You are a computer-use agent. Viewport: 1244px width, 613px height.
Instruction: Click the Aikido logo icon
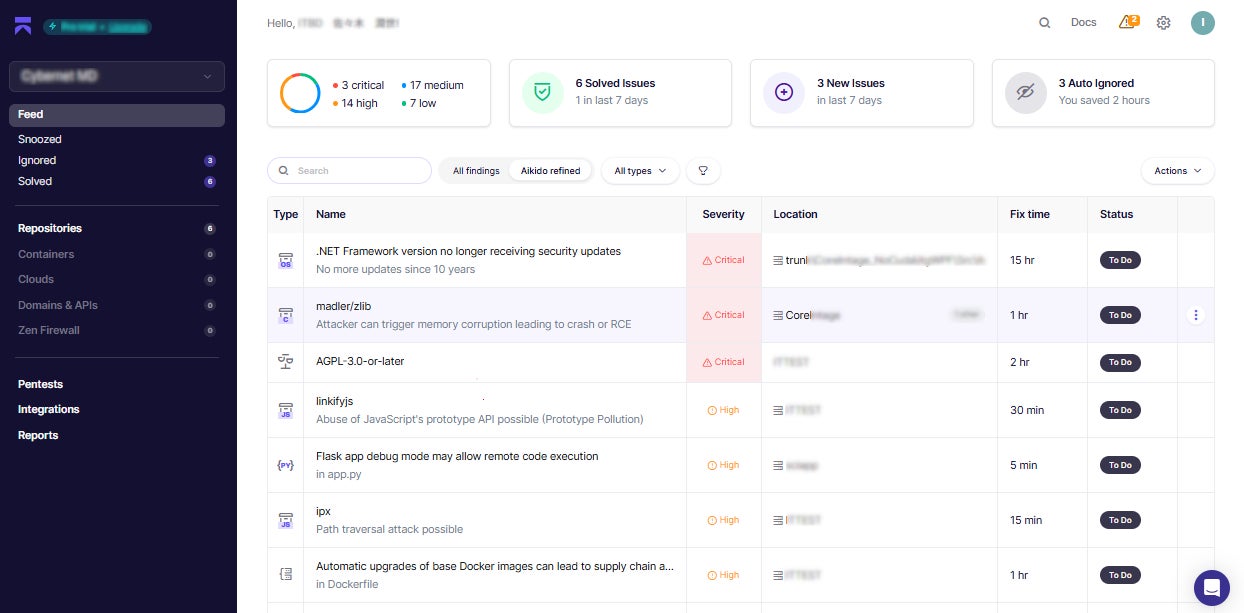point(23,26)
